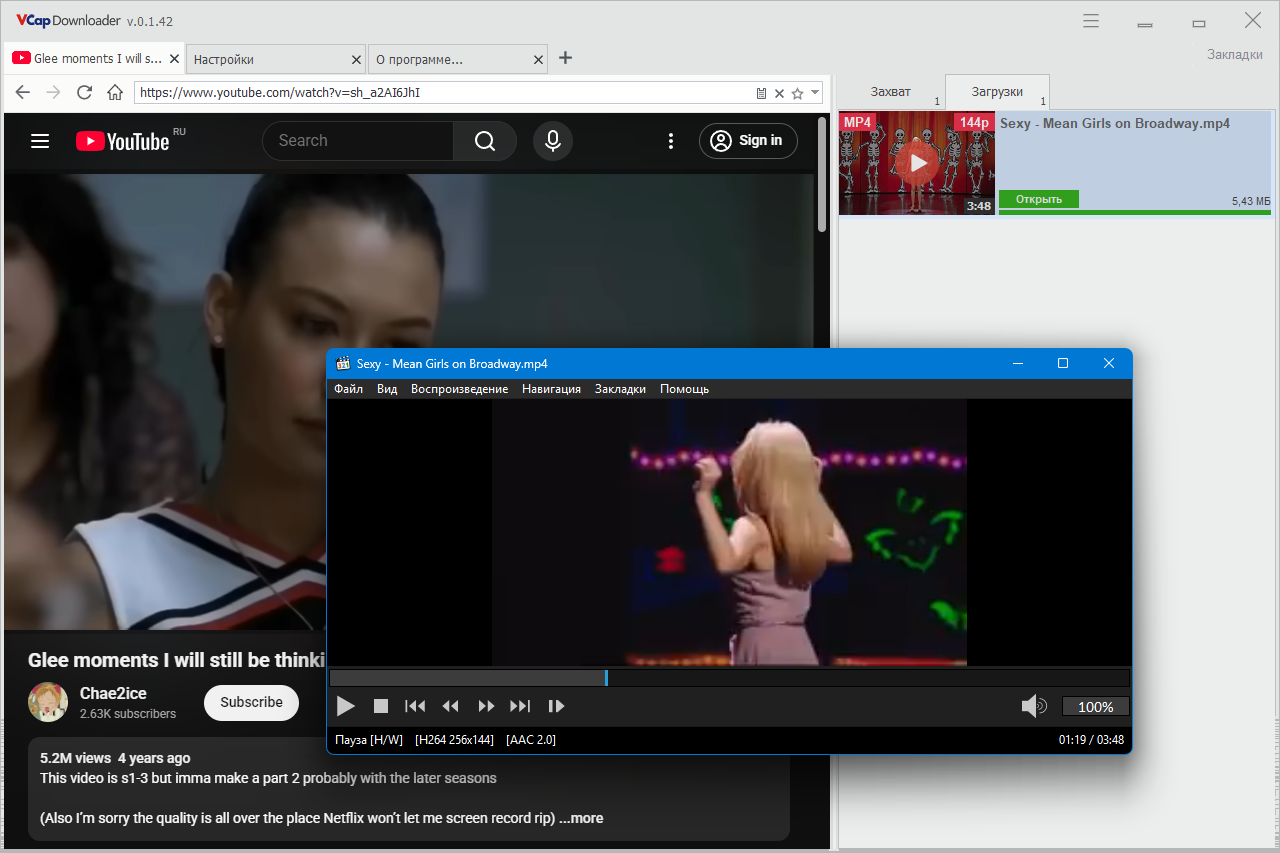Switch to the Захват tab
1280x853 pixels.
(890, 92)
